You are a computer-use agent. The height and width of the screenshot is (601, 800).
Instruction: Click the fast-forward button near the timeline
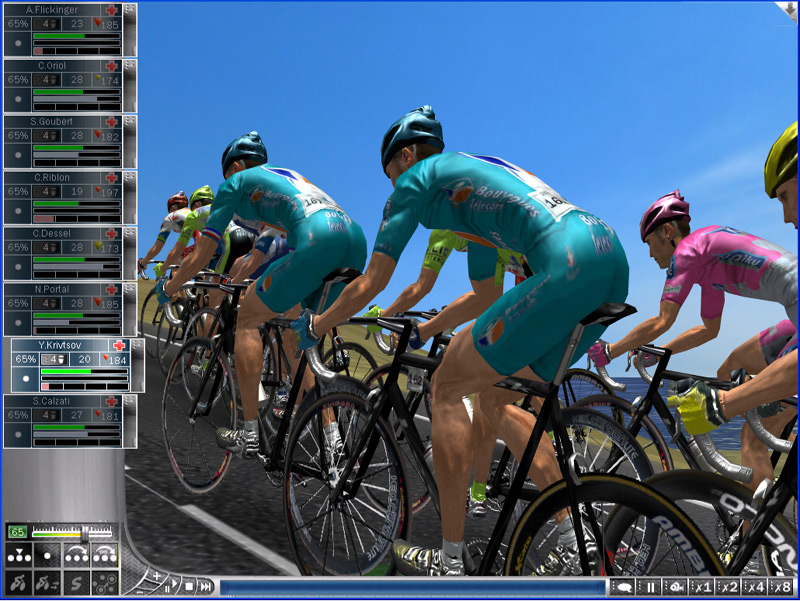(205, 587)
